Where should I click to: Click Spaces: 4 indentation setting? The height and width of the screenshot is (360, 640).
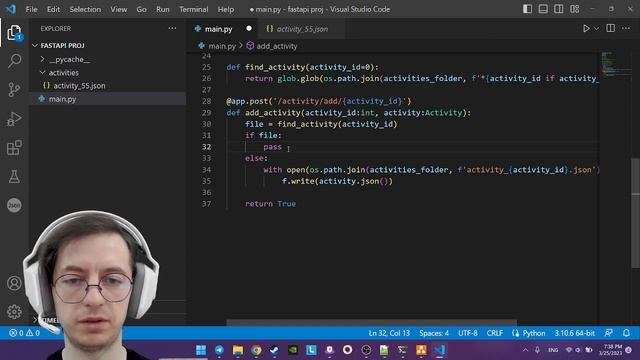click(x=434, y=333)
